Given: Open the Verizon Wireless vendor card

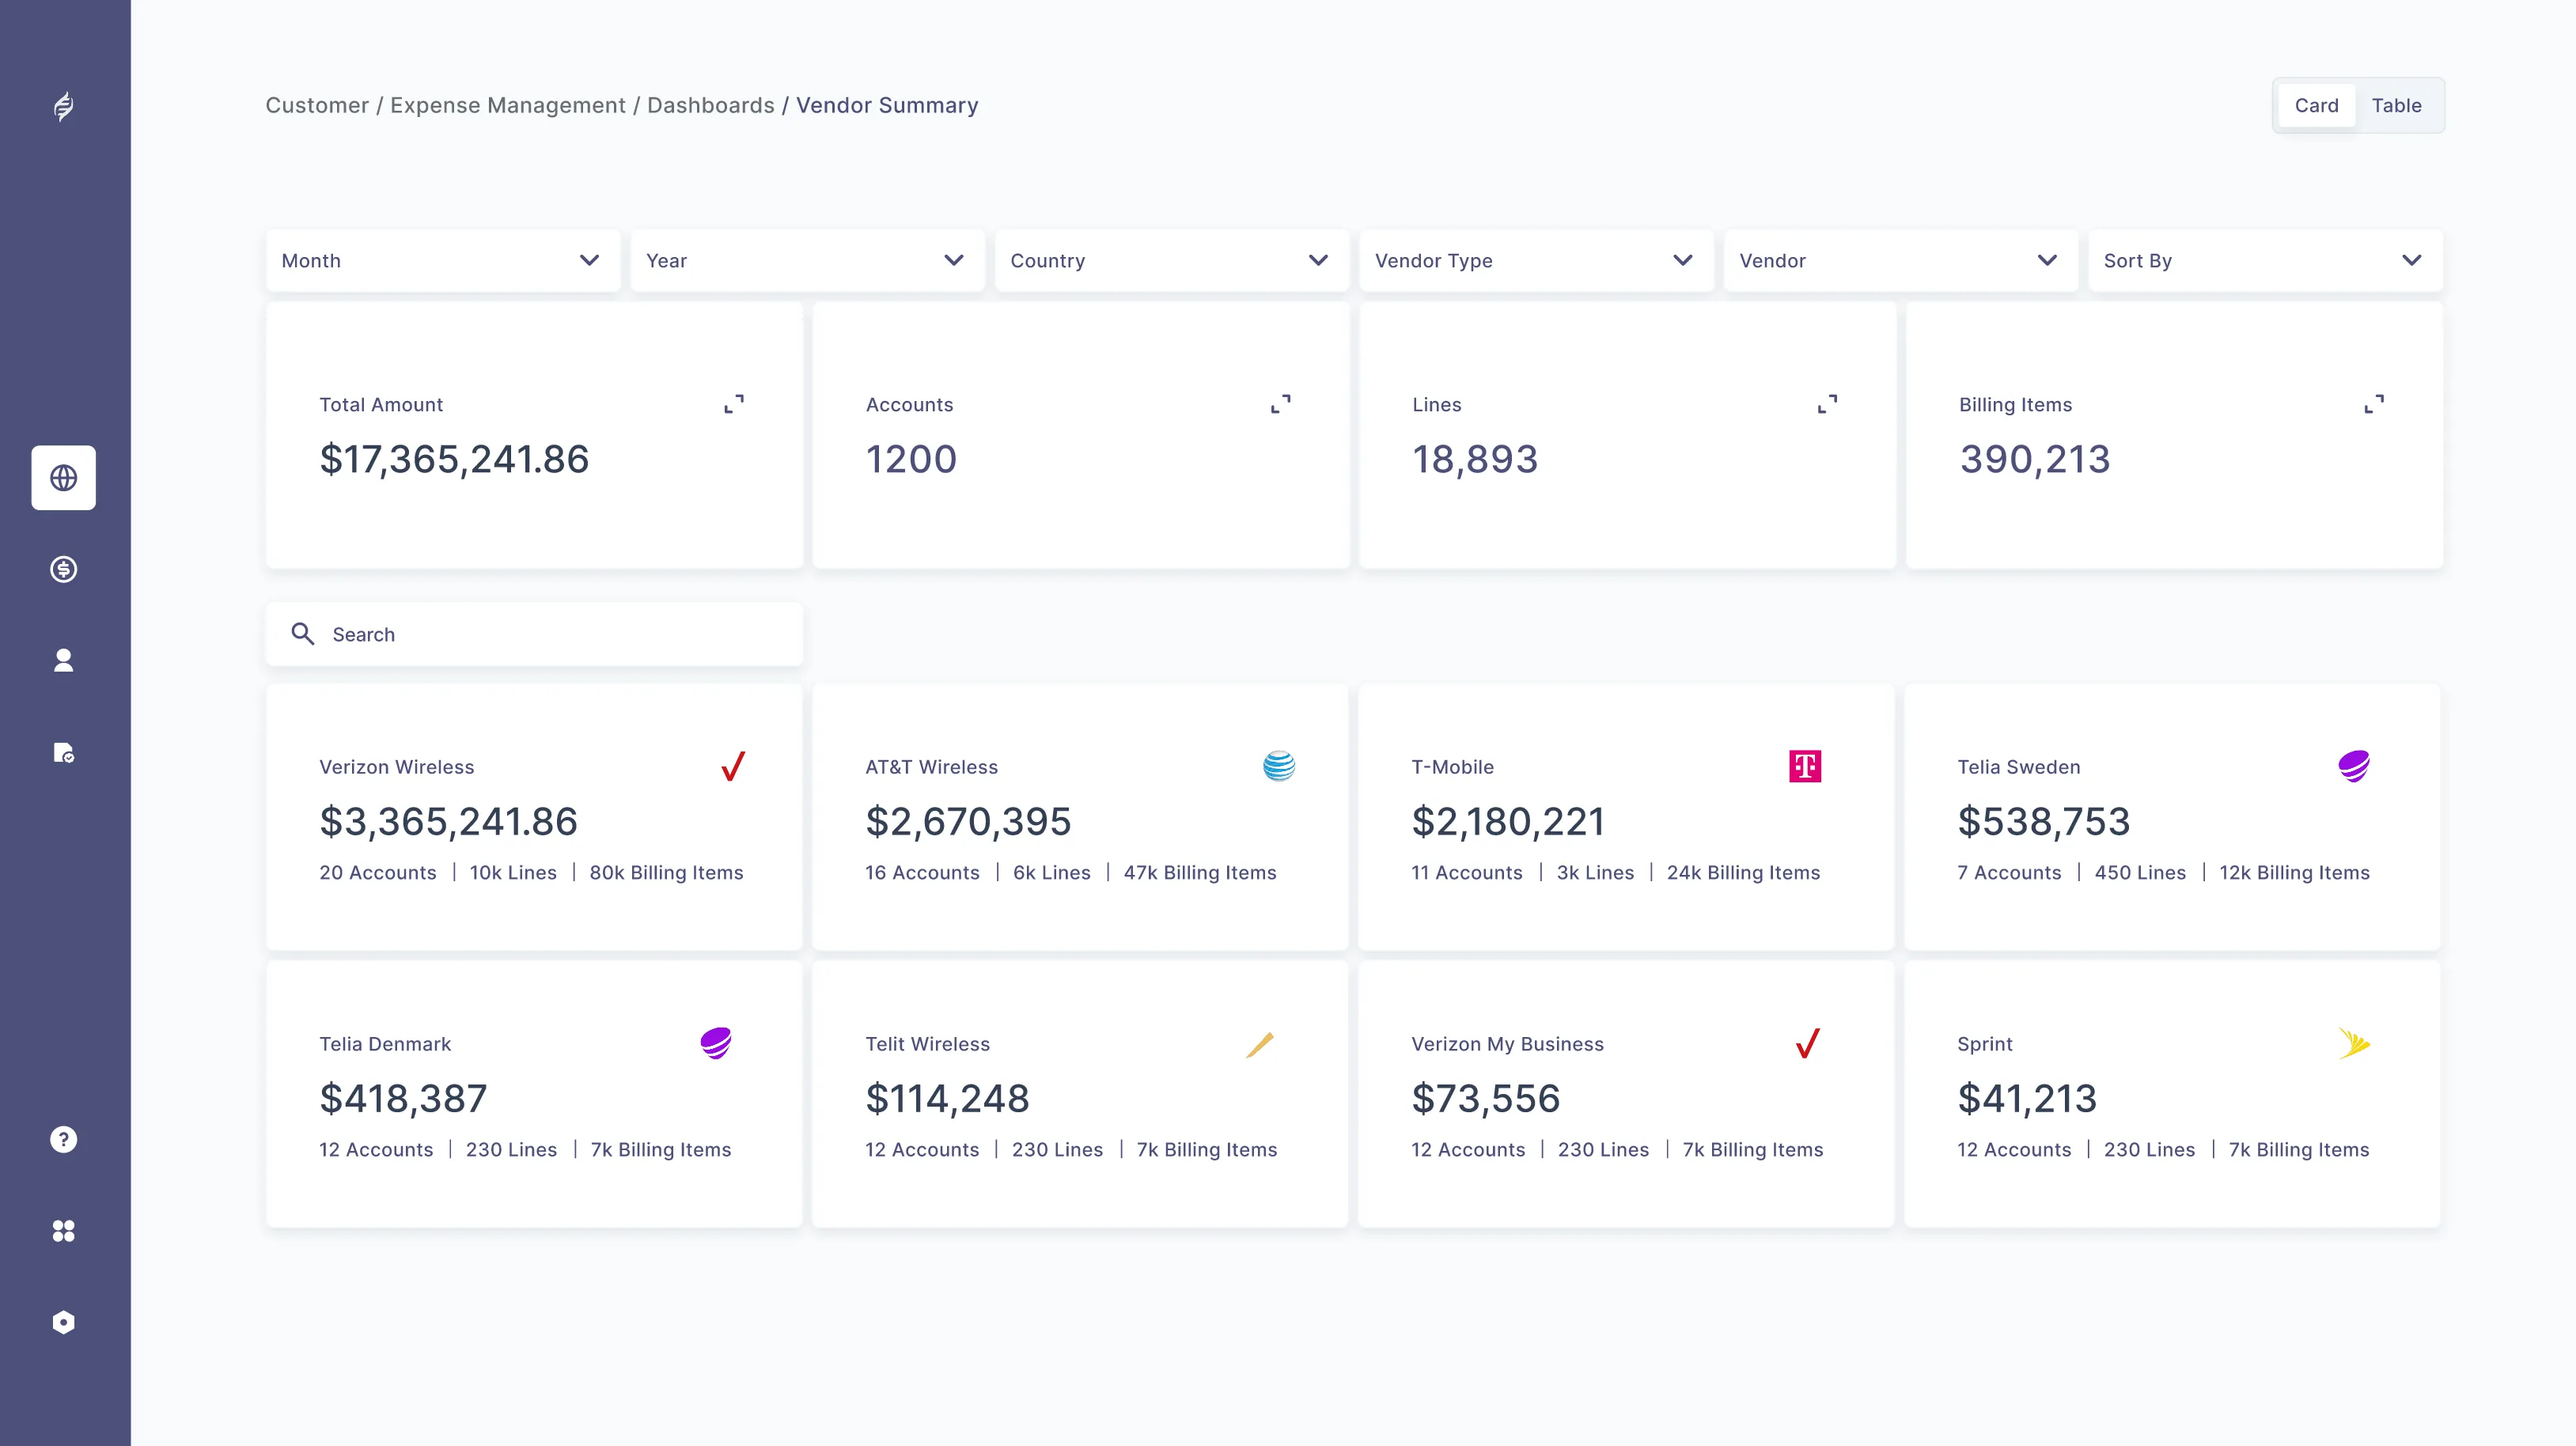Looking at the screenshot, I should [533, 817].
